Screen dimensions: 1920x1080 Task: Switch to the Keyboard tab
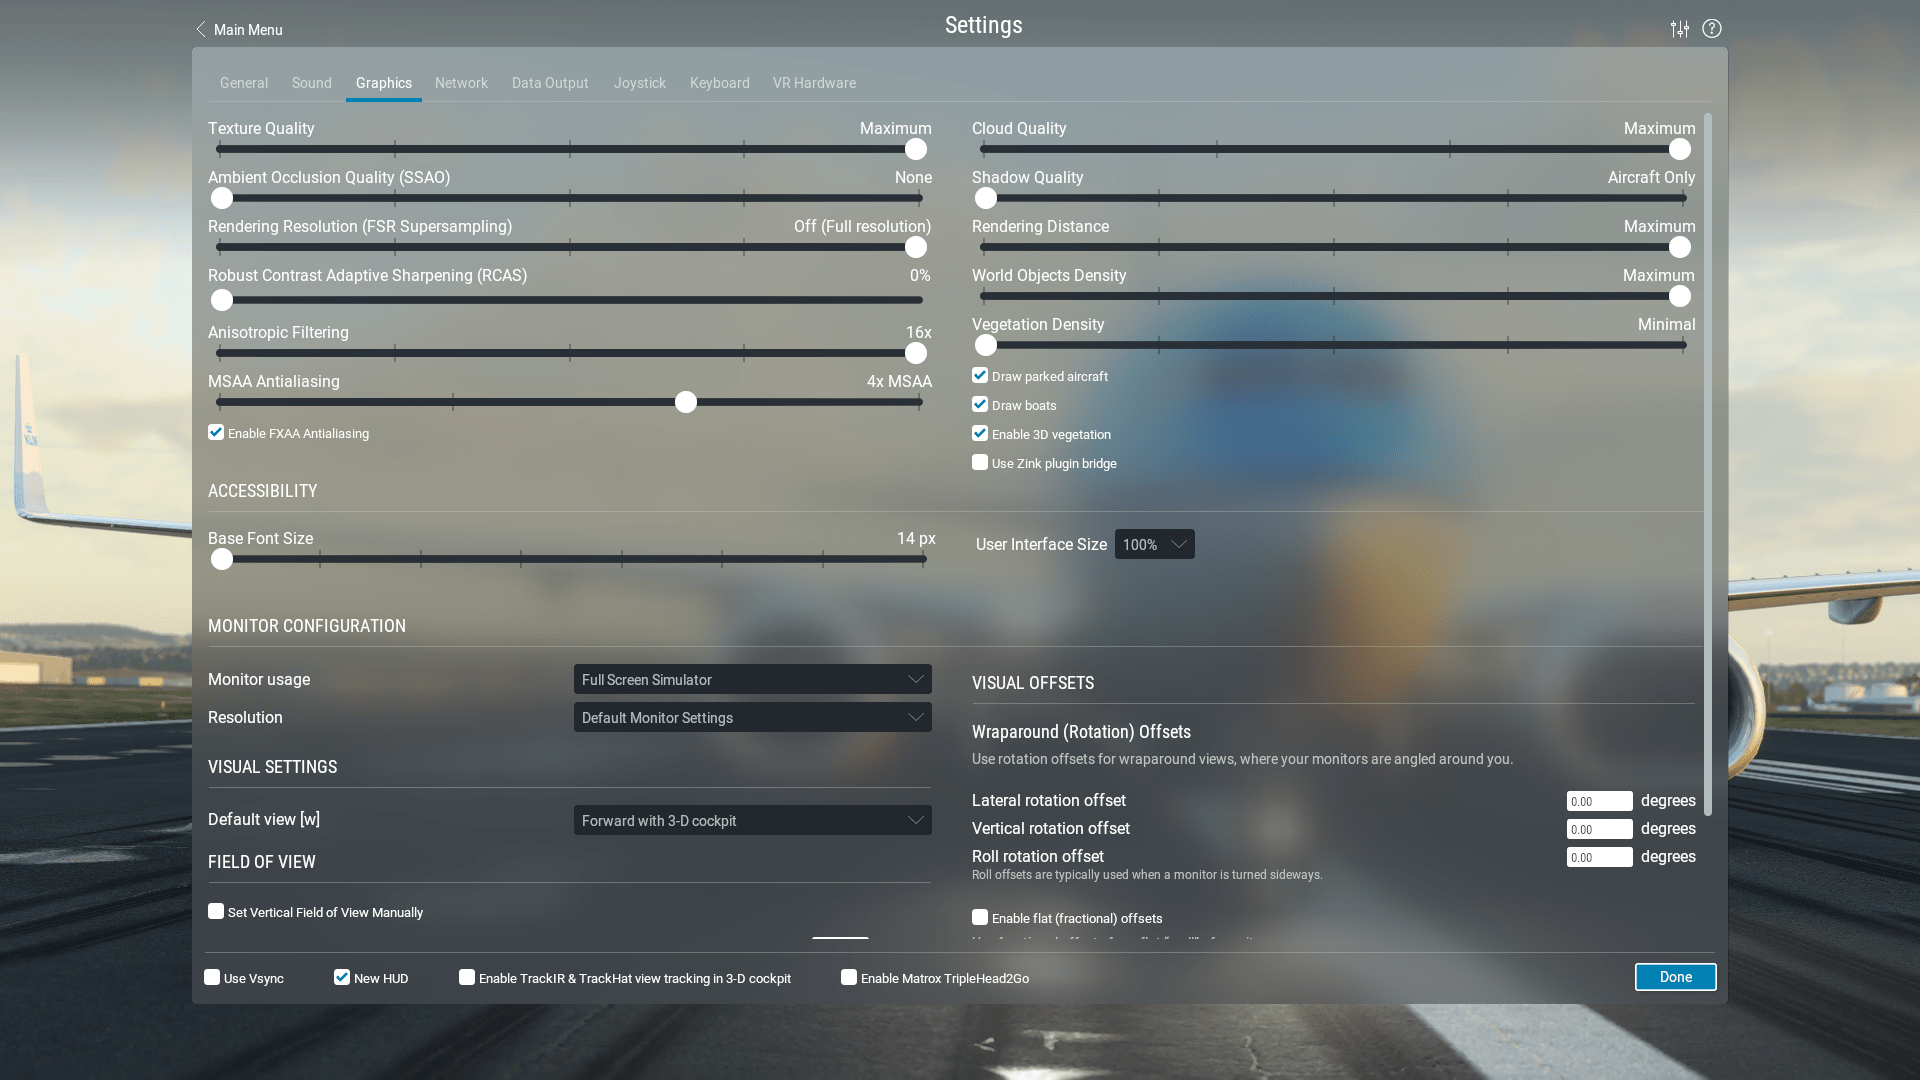719,83
